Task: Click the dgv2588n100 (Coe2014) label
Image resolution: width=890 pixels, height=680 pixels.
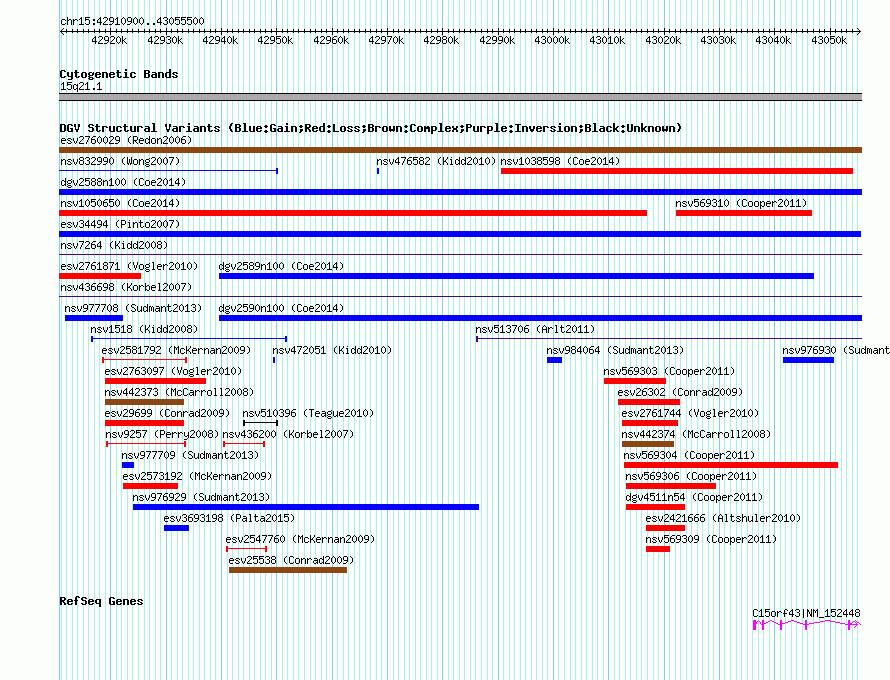Action: coord(123,182)
